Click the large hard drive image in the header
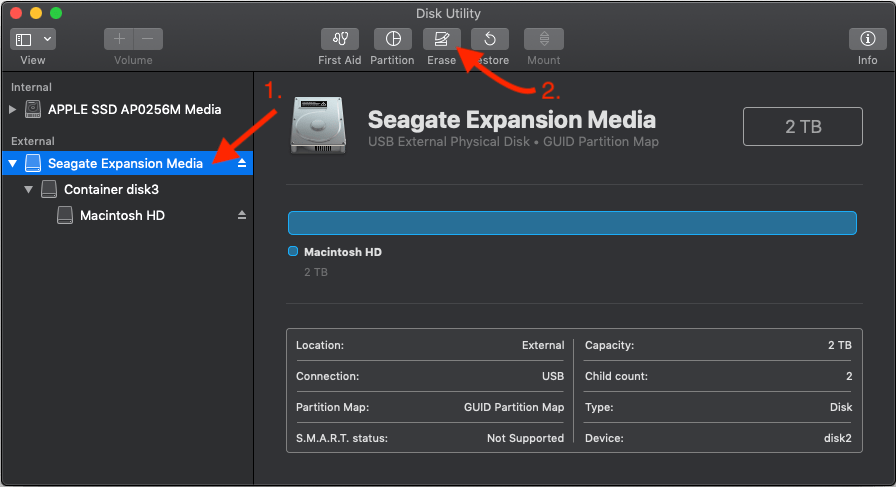The height and width of the screenshot is (487, 896). 318,126
